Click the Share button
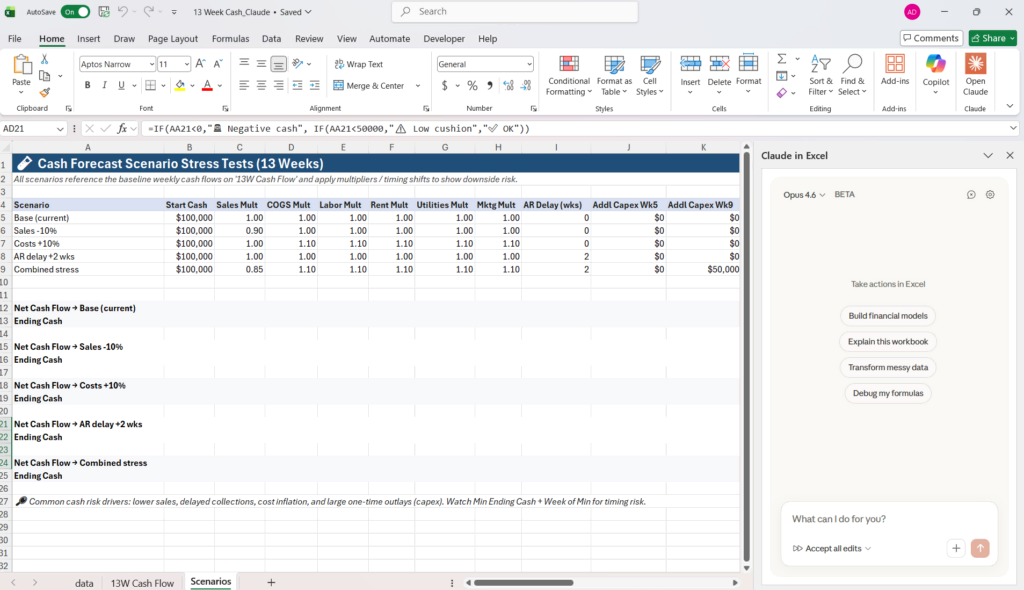Image resolution: width=1024 pixels, height=590 pixels. click(x=993, y=39)
